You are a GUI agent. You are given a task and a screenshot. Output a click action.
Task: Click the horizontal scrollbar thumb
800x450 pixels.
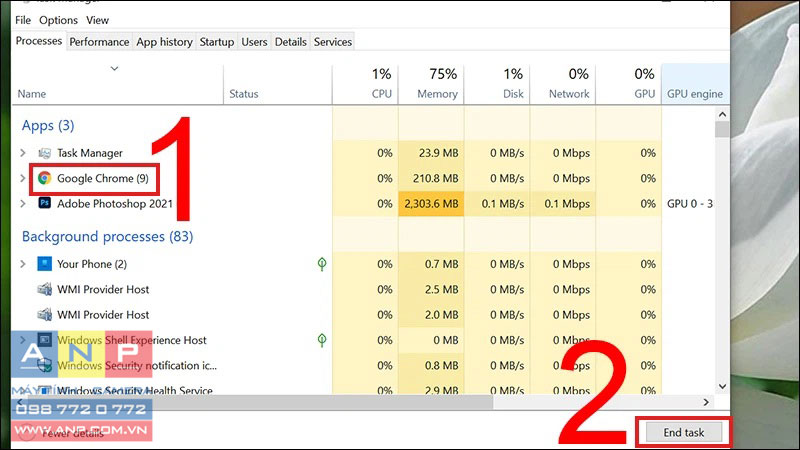click(x=260, y=402)
